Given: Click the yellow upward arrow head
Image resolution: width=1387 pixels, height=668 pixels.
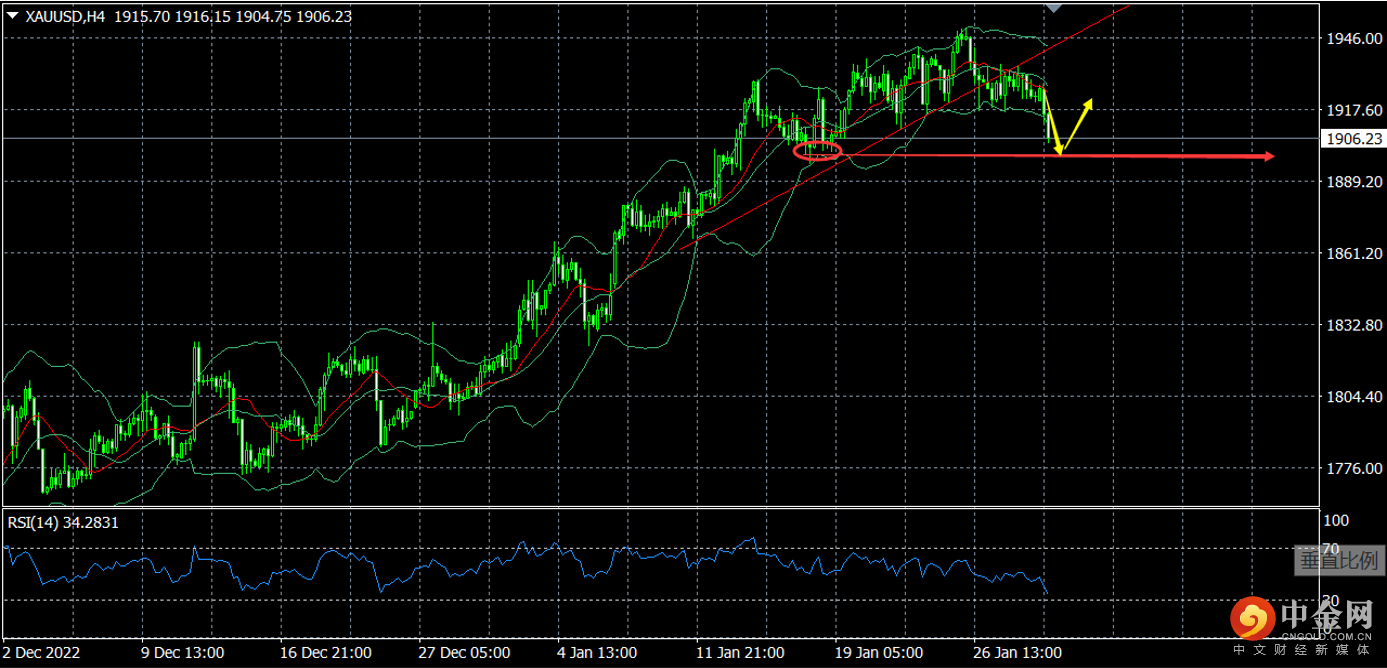Looking at the screenshot, I should pyautogui.click(x=1089, y=102).
